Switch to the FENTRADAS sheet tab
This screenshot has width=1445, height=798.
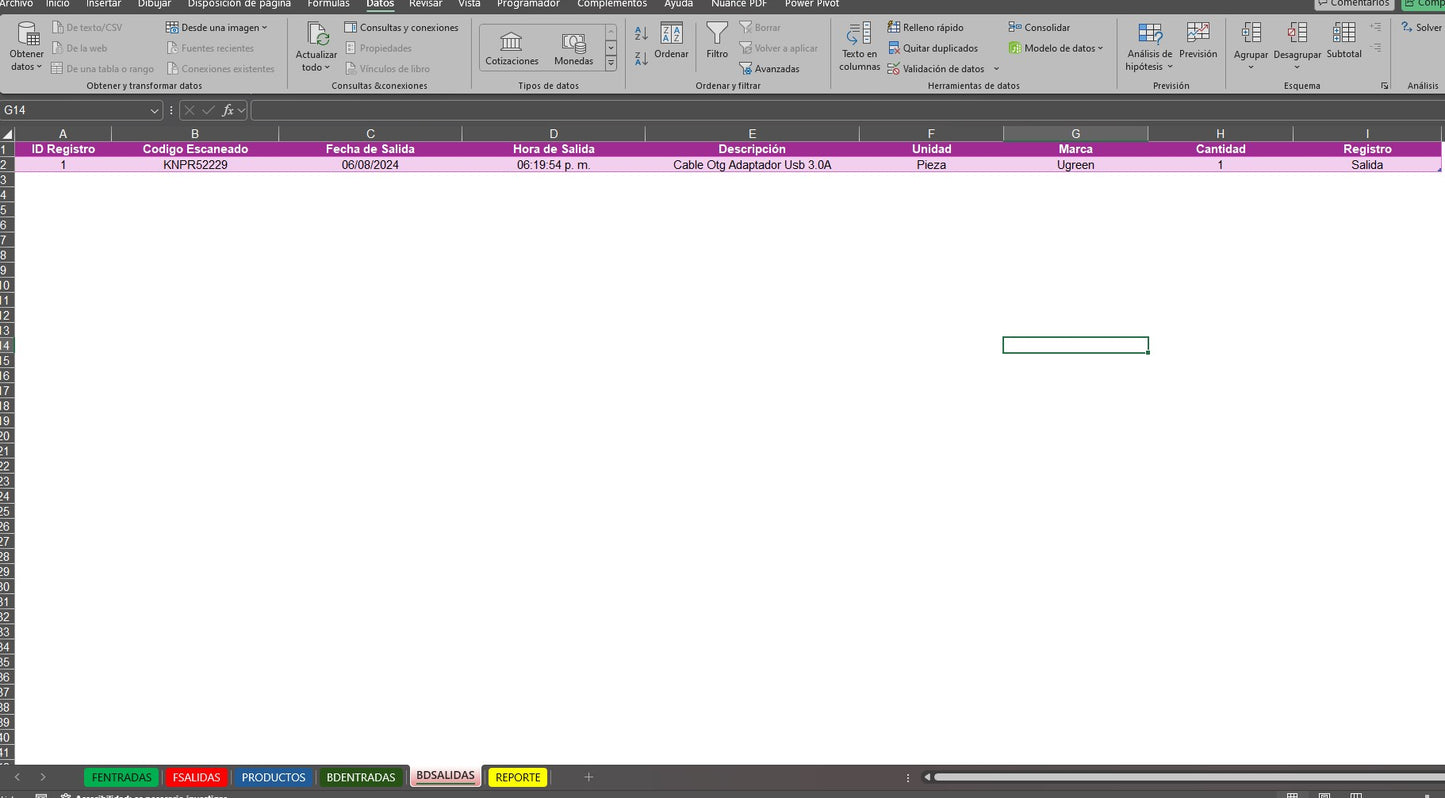coord(121,777)
